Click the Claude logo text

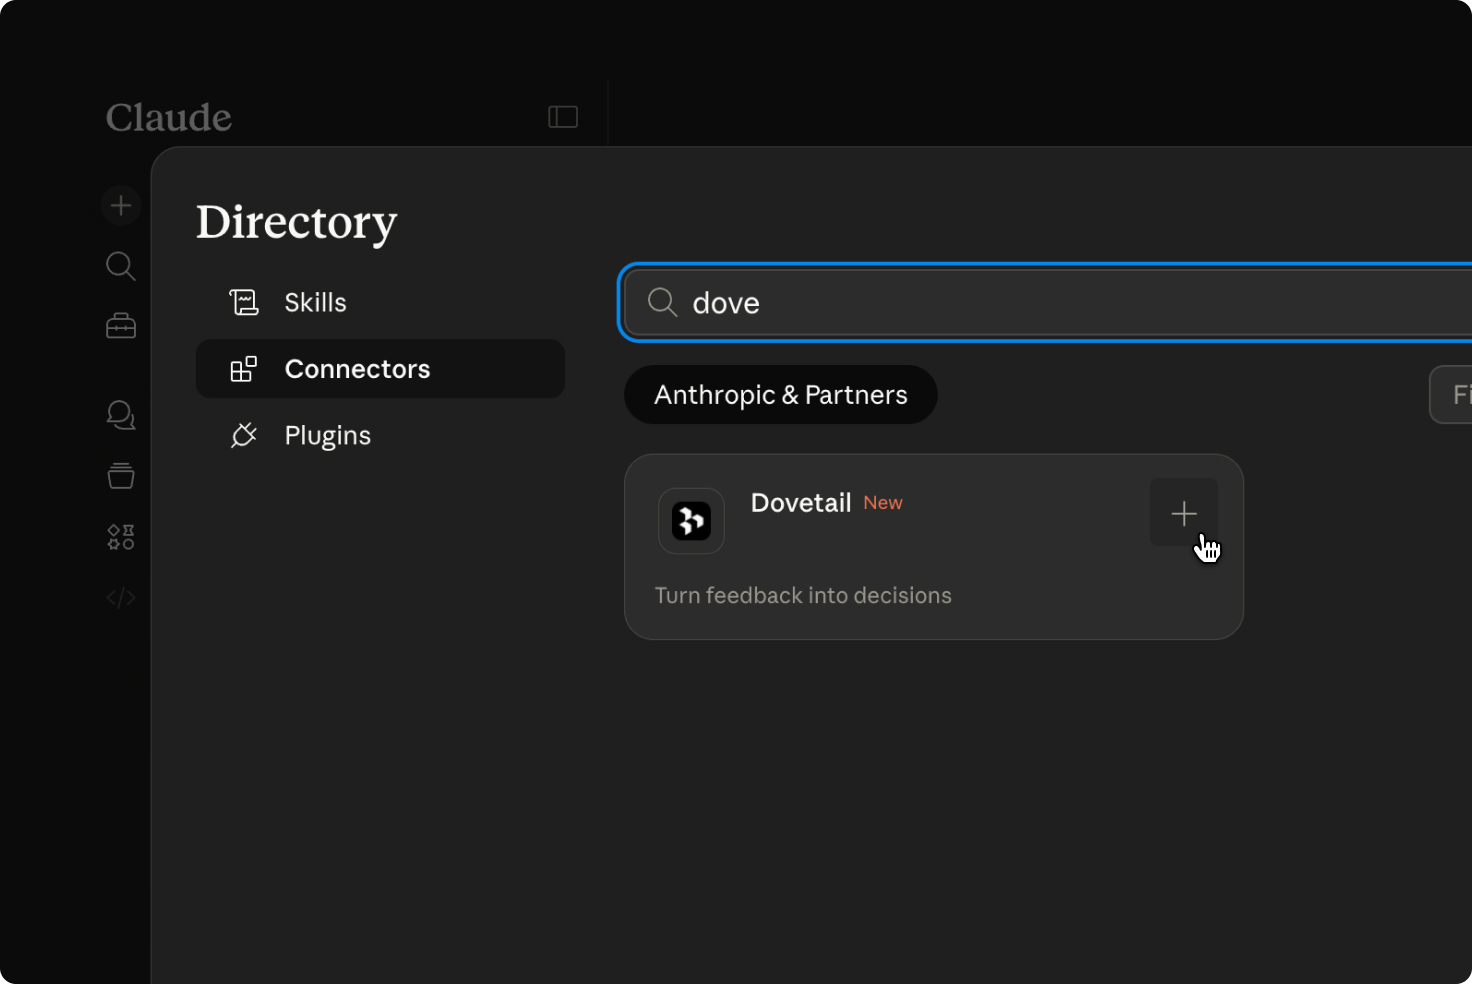click(x=169, y=118)
